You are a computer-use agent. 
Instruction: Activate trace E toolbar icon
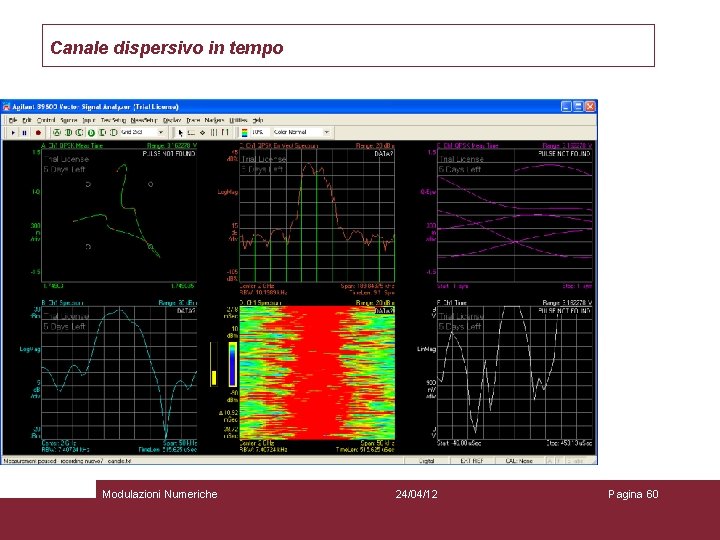click(x=102, y=133)
